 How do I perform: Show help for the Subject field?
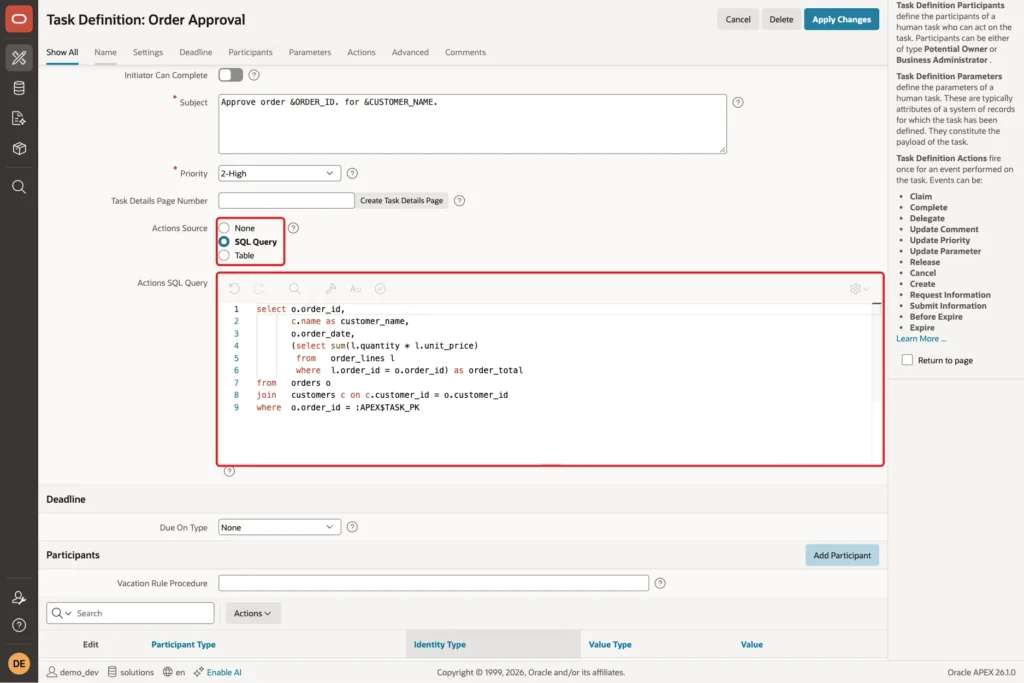[x=738, y=103]
